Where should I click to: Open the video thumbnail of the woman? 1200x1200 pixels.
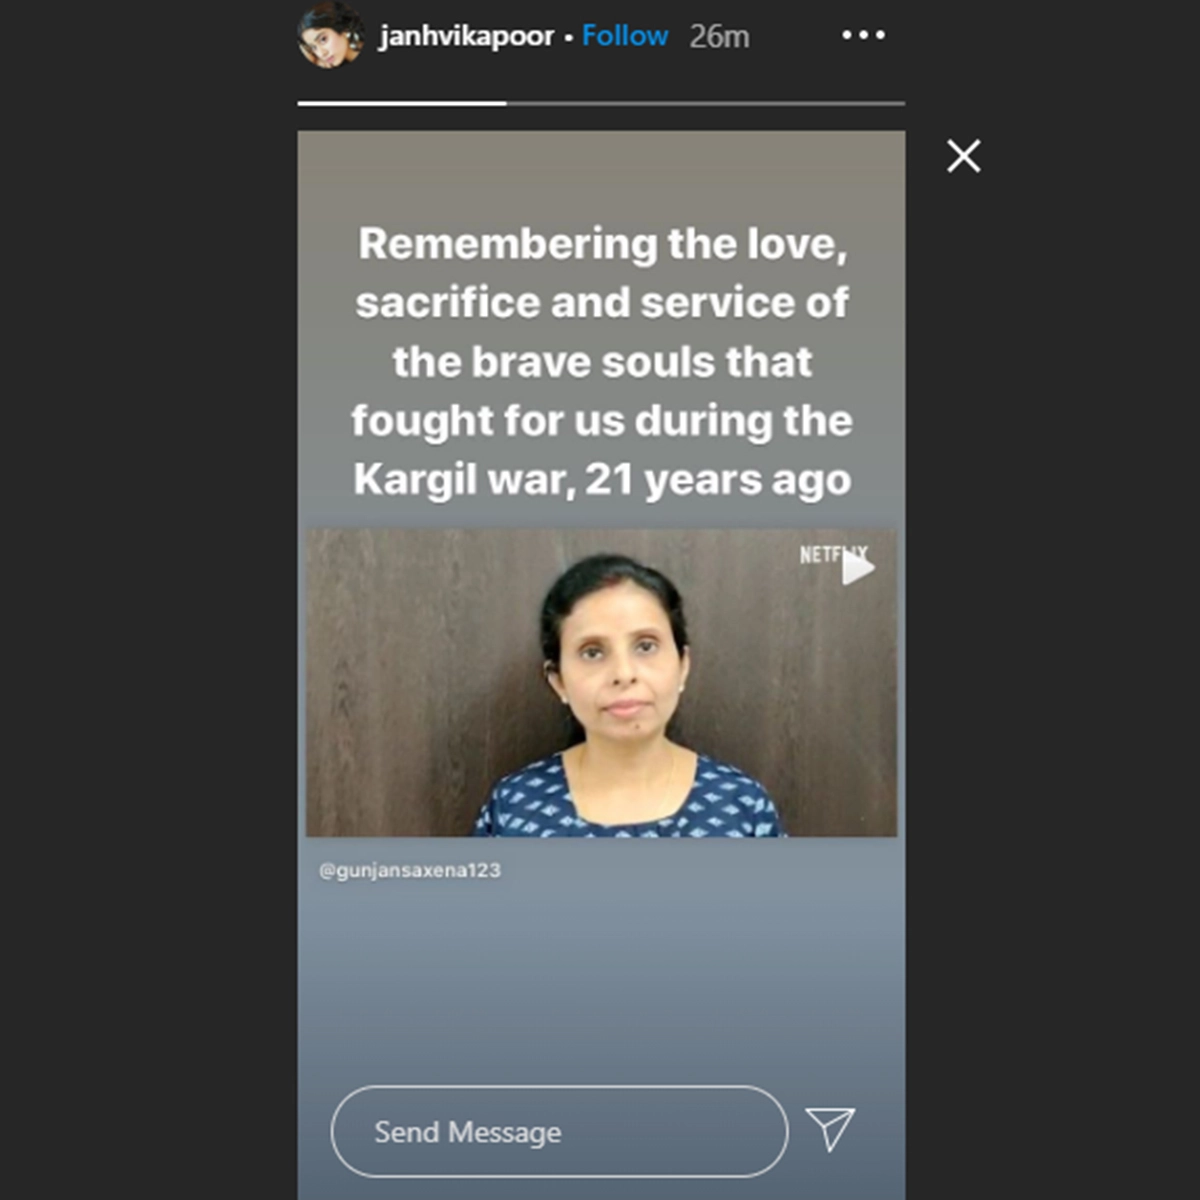tap(602, 683)
